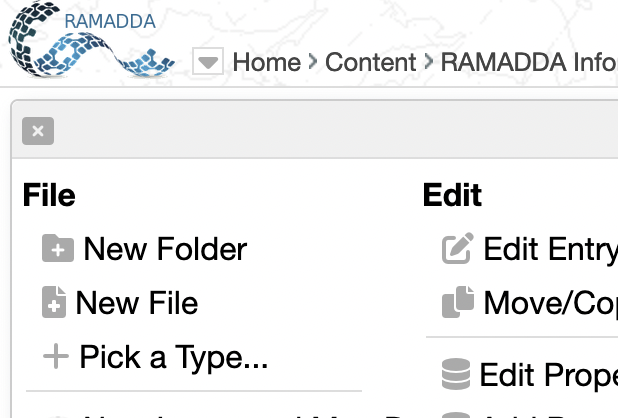This screenshot has width=618, height=418.
Task: Open the Pick a Type... option
Action: pyautogui.click(x=174, y=357)
